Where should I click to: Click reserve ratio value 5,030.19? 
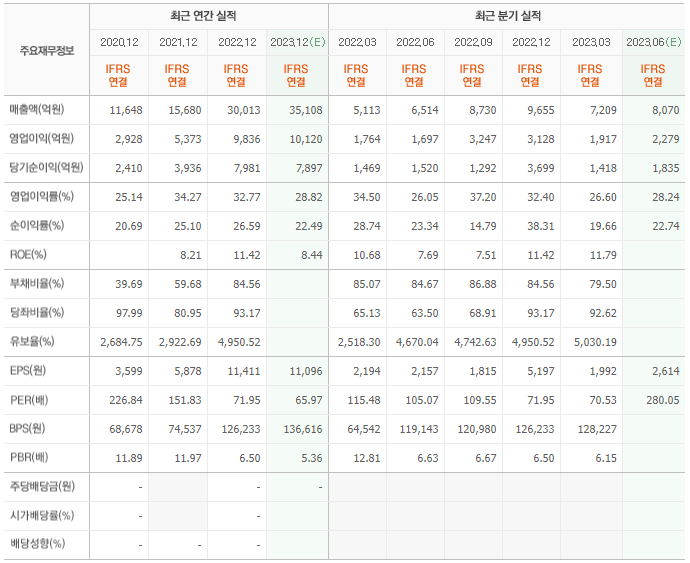(595, 342)
